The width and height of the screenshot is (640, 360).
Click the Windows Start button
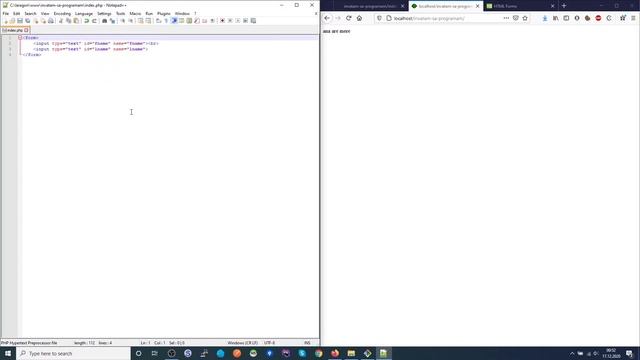(x=8, y=353)
